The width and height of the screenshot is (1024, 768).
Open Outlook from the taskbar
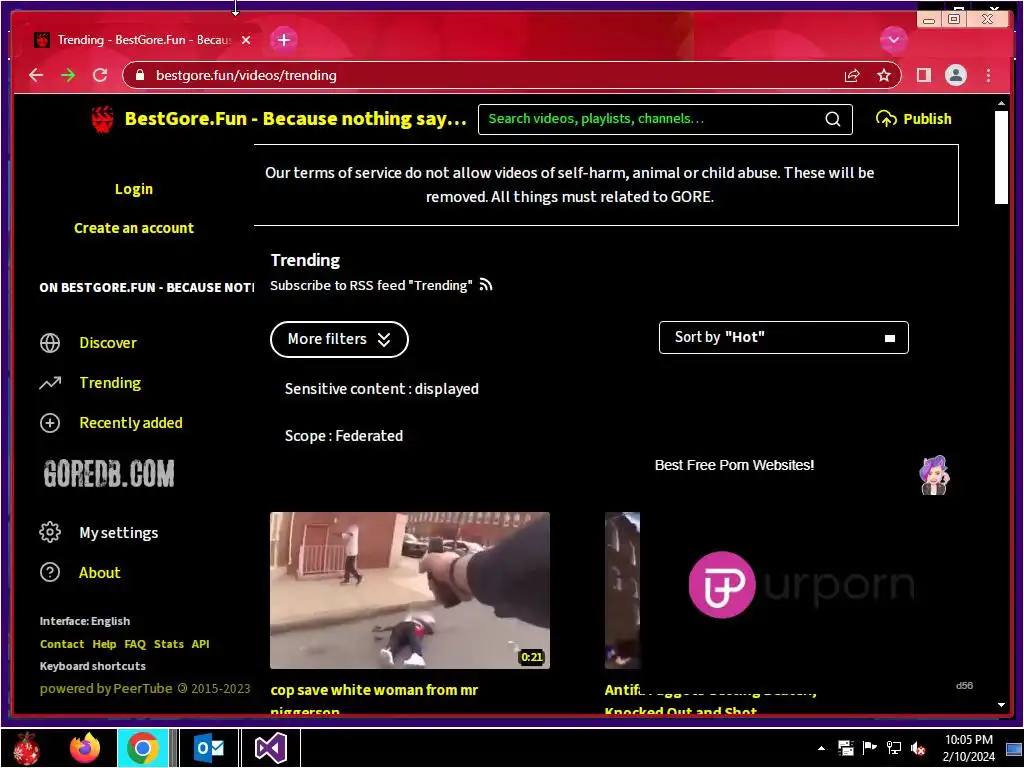[209, 748]
